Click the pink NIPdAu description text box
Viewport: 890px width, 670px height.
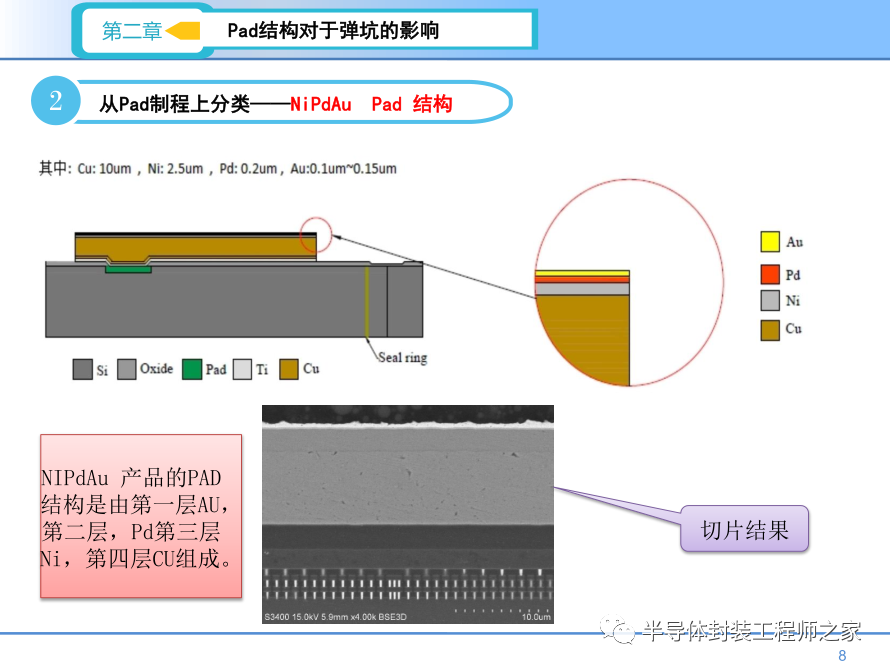141,516
